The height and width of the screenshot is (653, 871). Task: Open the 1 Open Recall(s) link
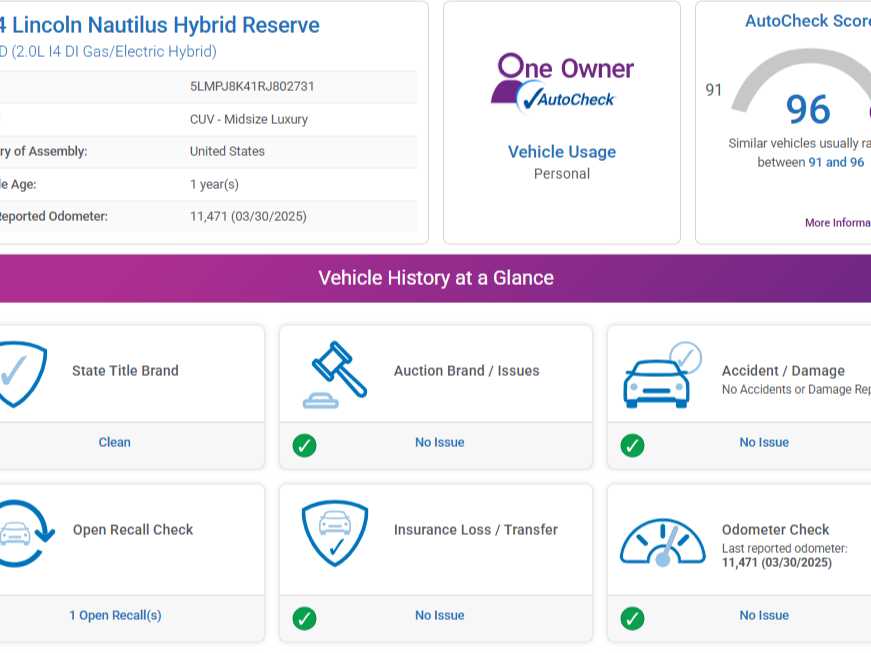(x=115, y=615)
